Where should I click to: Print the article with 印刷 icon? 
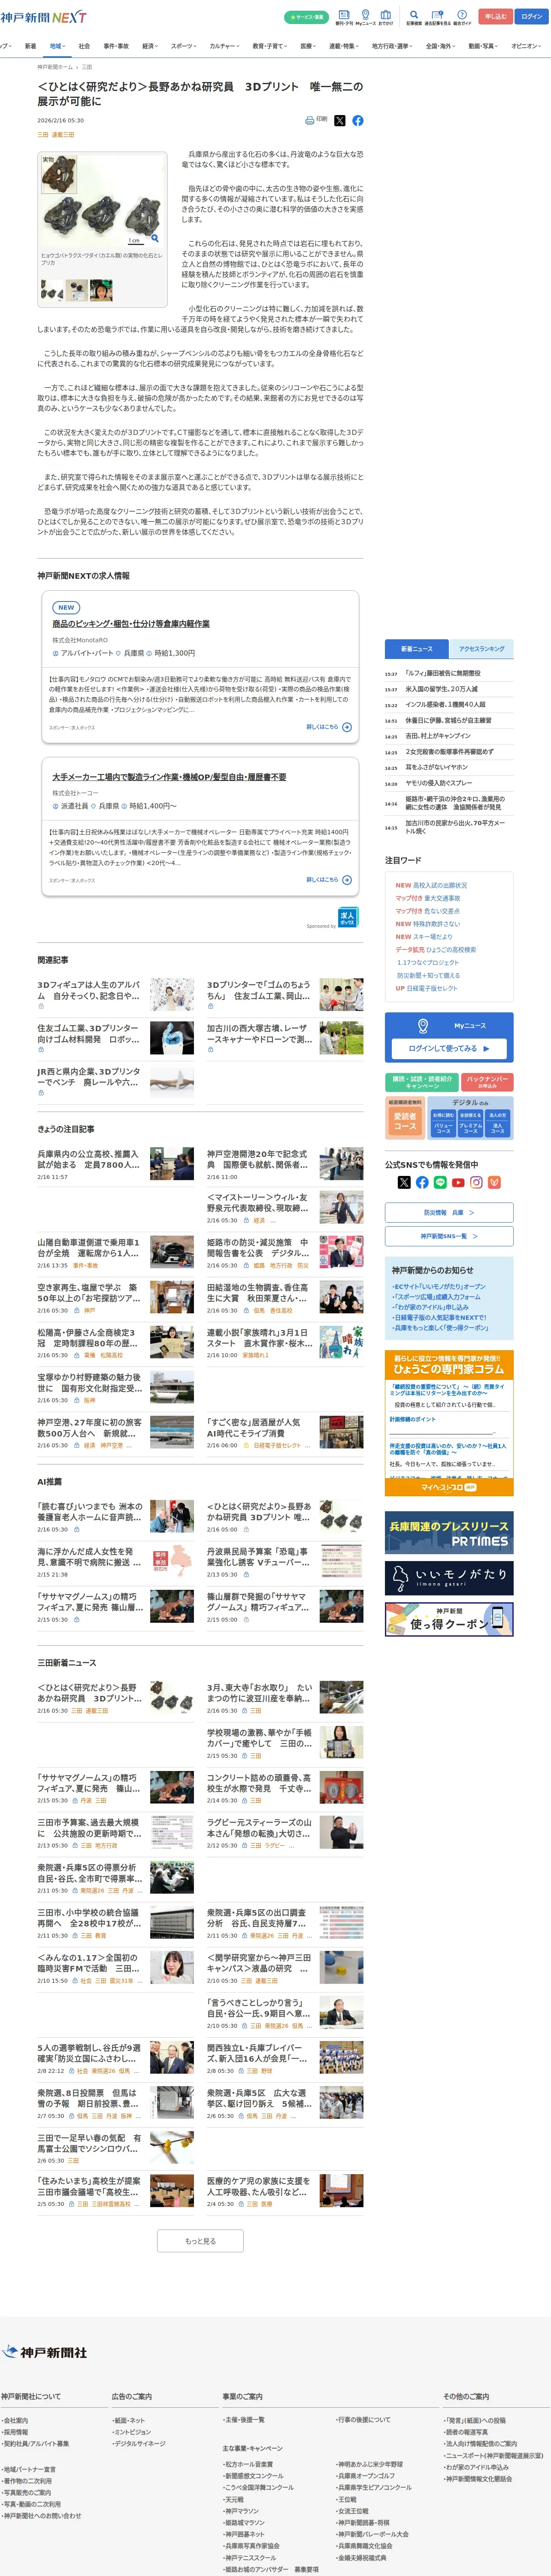tap(316, 120)
